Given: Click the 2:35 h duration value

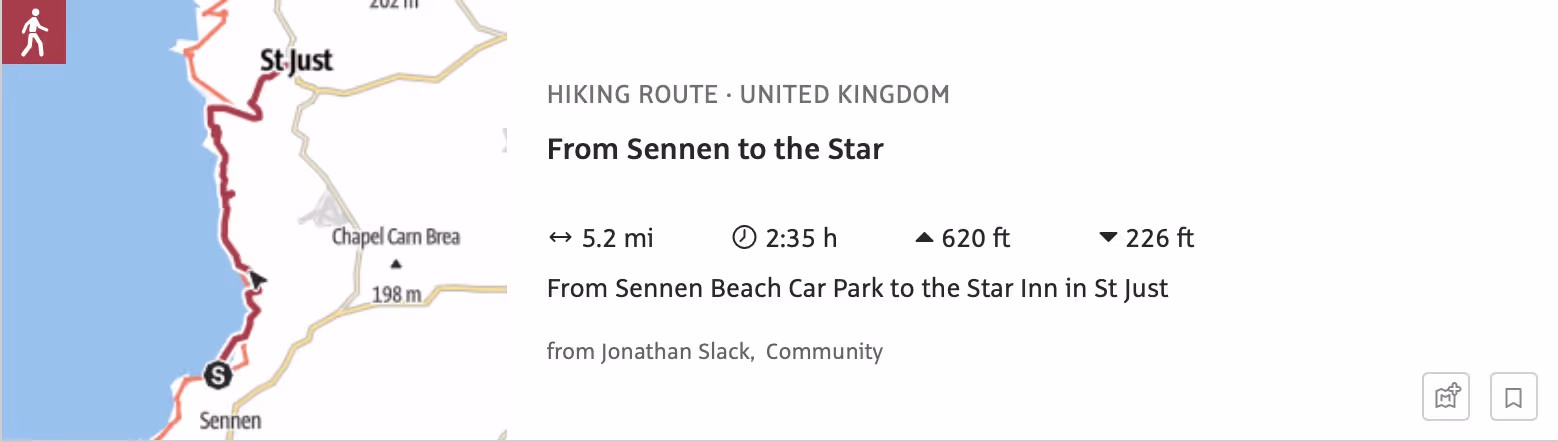Looking at the screenshot, I should point(801,238).
